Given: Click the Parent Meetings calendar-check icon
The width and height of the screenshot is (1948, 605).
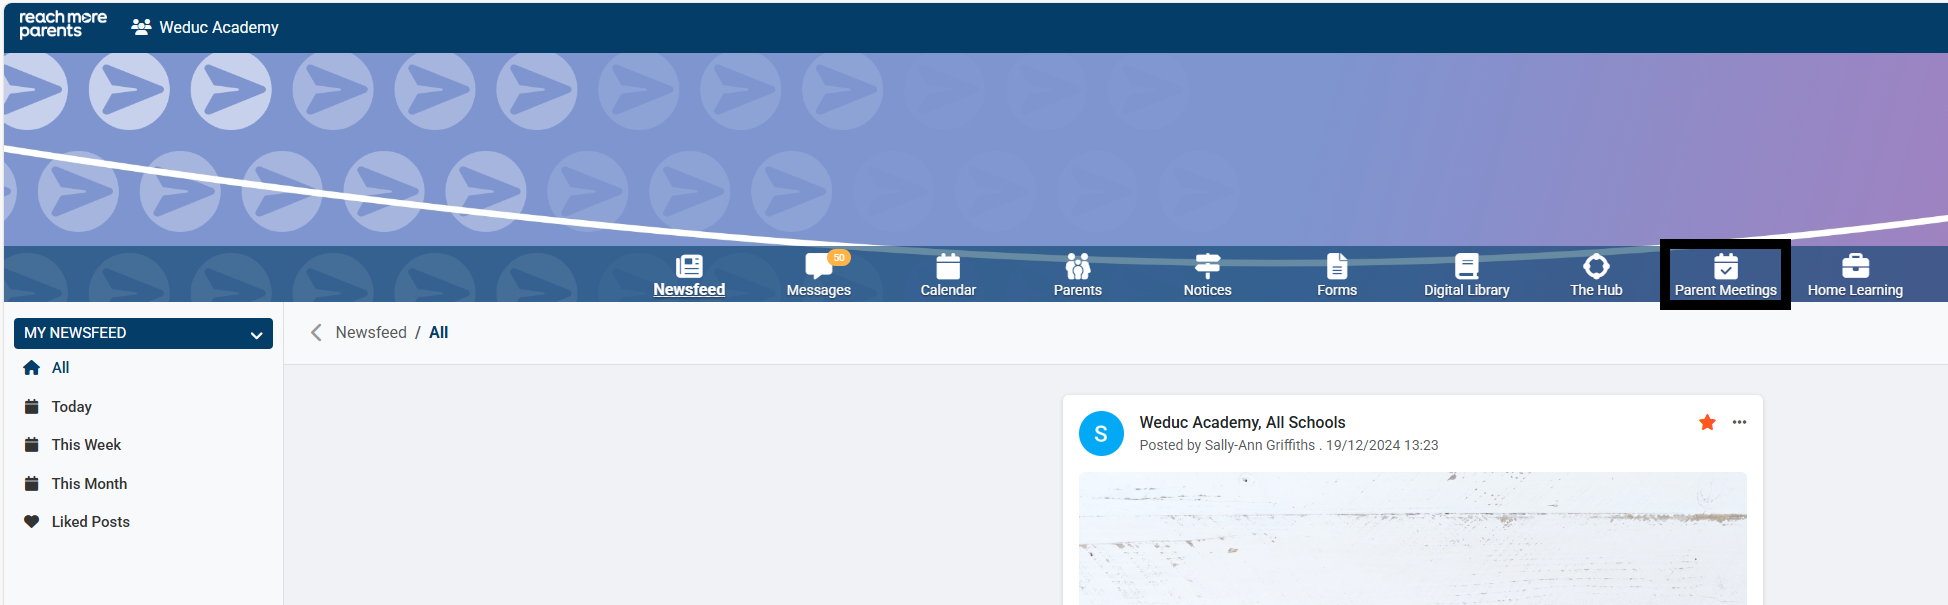Looking at the screenshot, I should point(1725,267).
